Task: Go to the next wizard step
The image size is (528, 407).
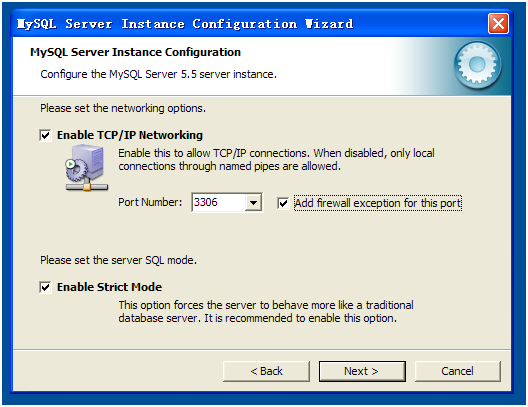Action: coord(362,371)
